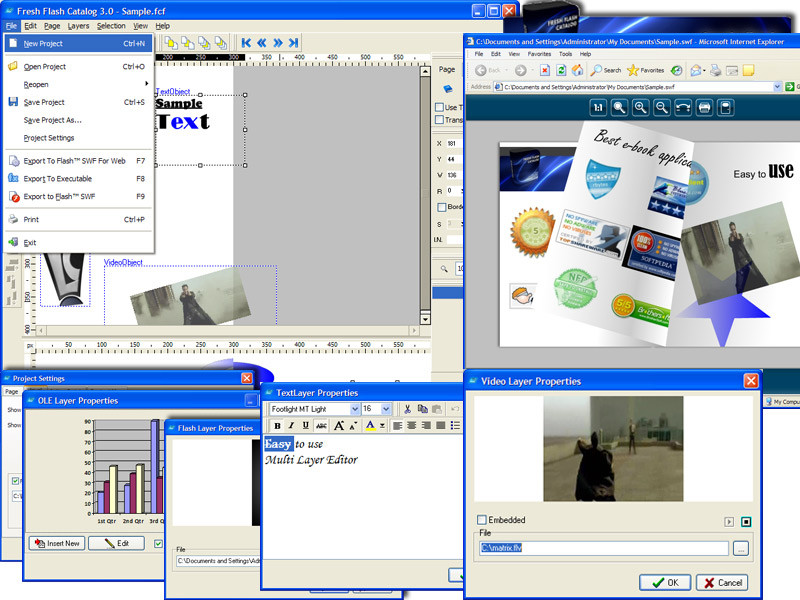
Task: Click OK in Video Layer Properties
Action: tap(665, 583)
